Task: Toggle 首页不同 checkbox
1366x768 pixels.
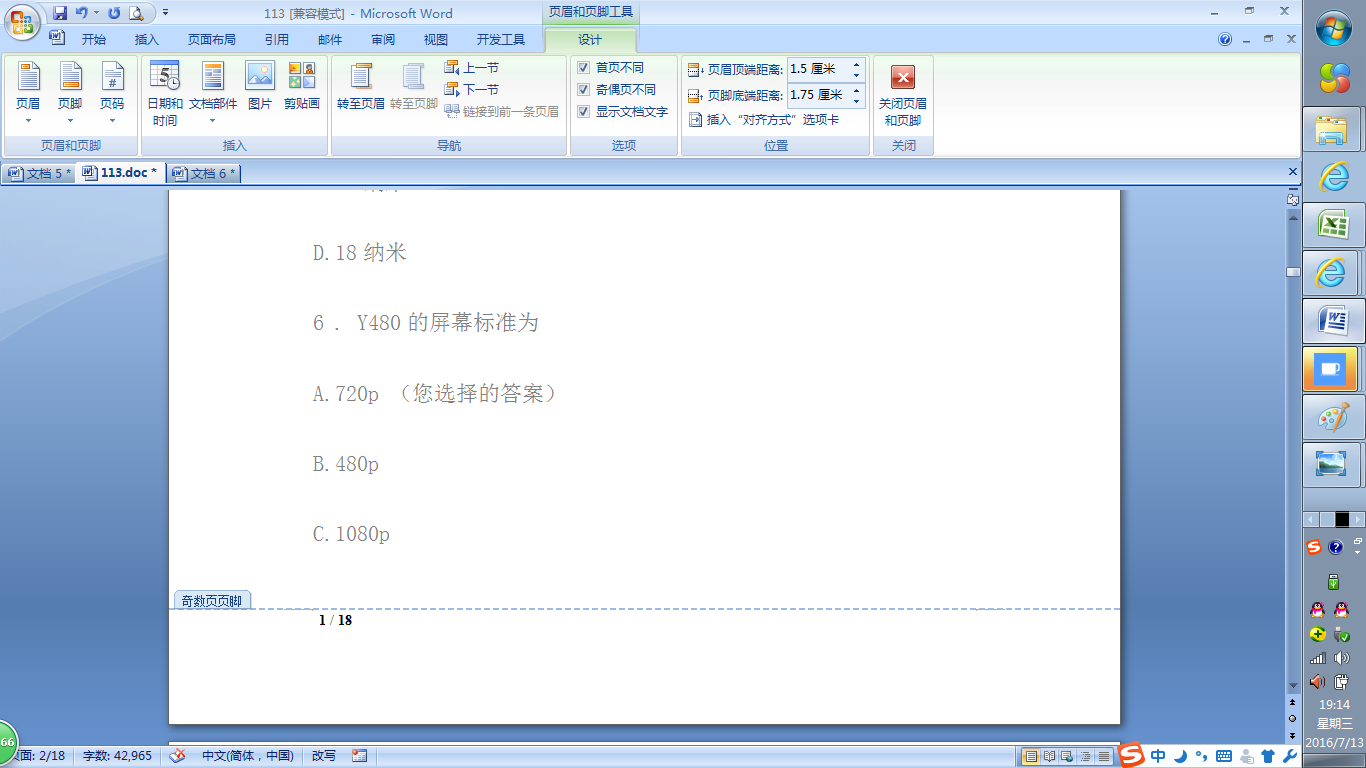Action: 584,68
